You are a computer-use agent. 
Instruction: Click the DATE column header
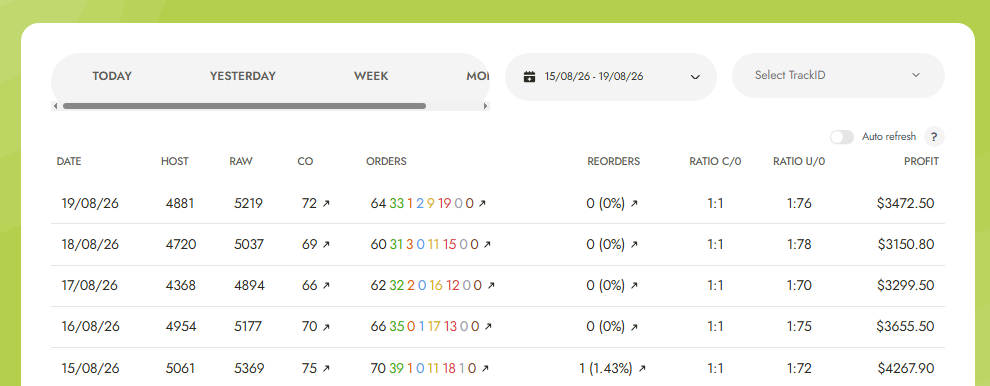pos(69,161)
